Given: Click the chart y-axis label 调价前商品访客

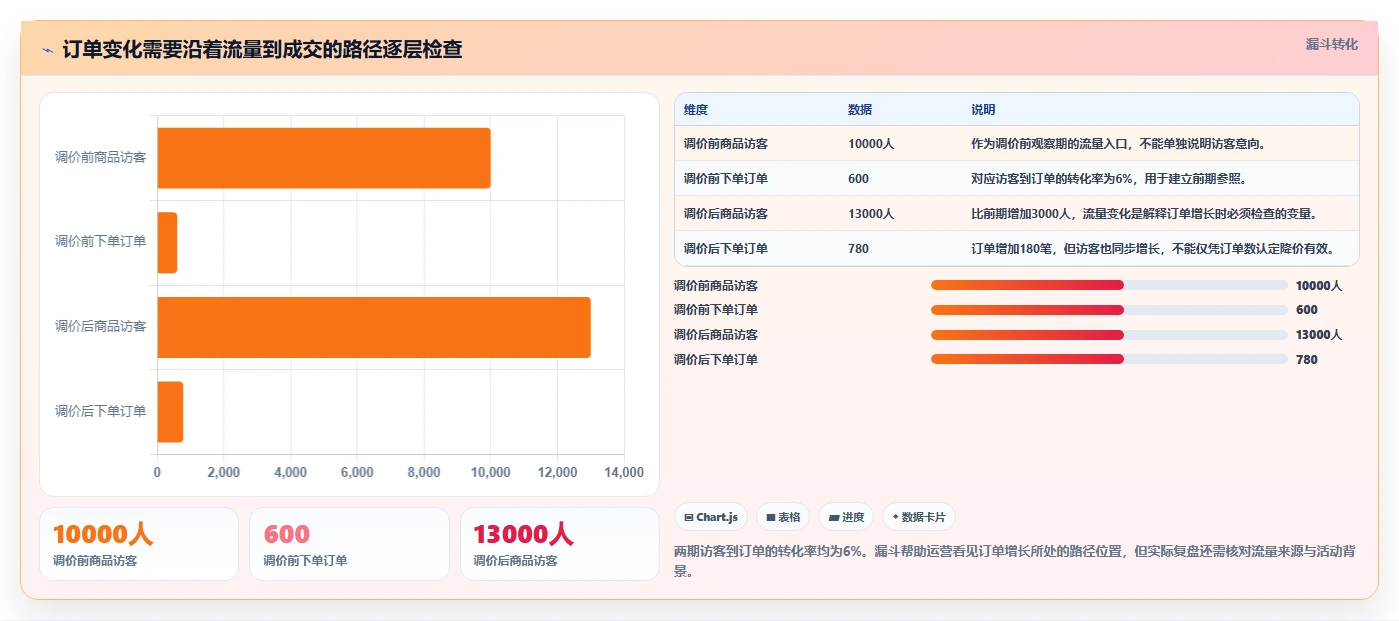Looking at the screenshot, I should point(100,157).
